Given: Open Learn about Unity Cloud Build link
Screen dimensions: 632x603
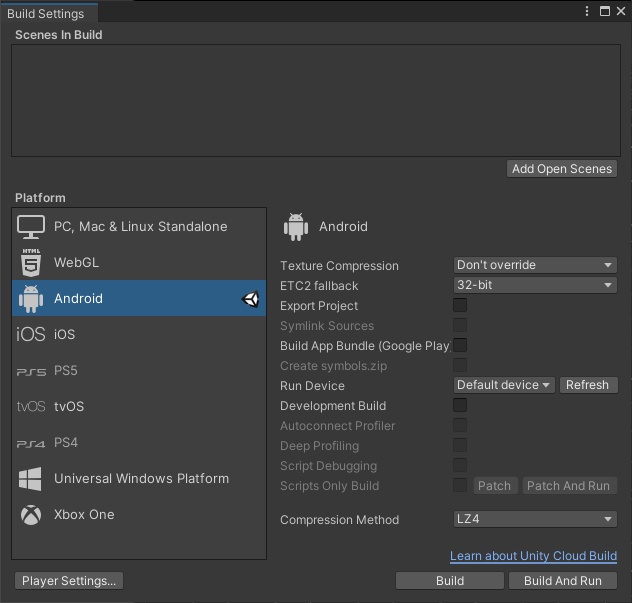Looking at the screenshot, I should 533,556.
